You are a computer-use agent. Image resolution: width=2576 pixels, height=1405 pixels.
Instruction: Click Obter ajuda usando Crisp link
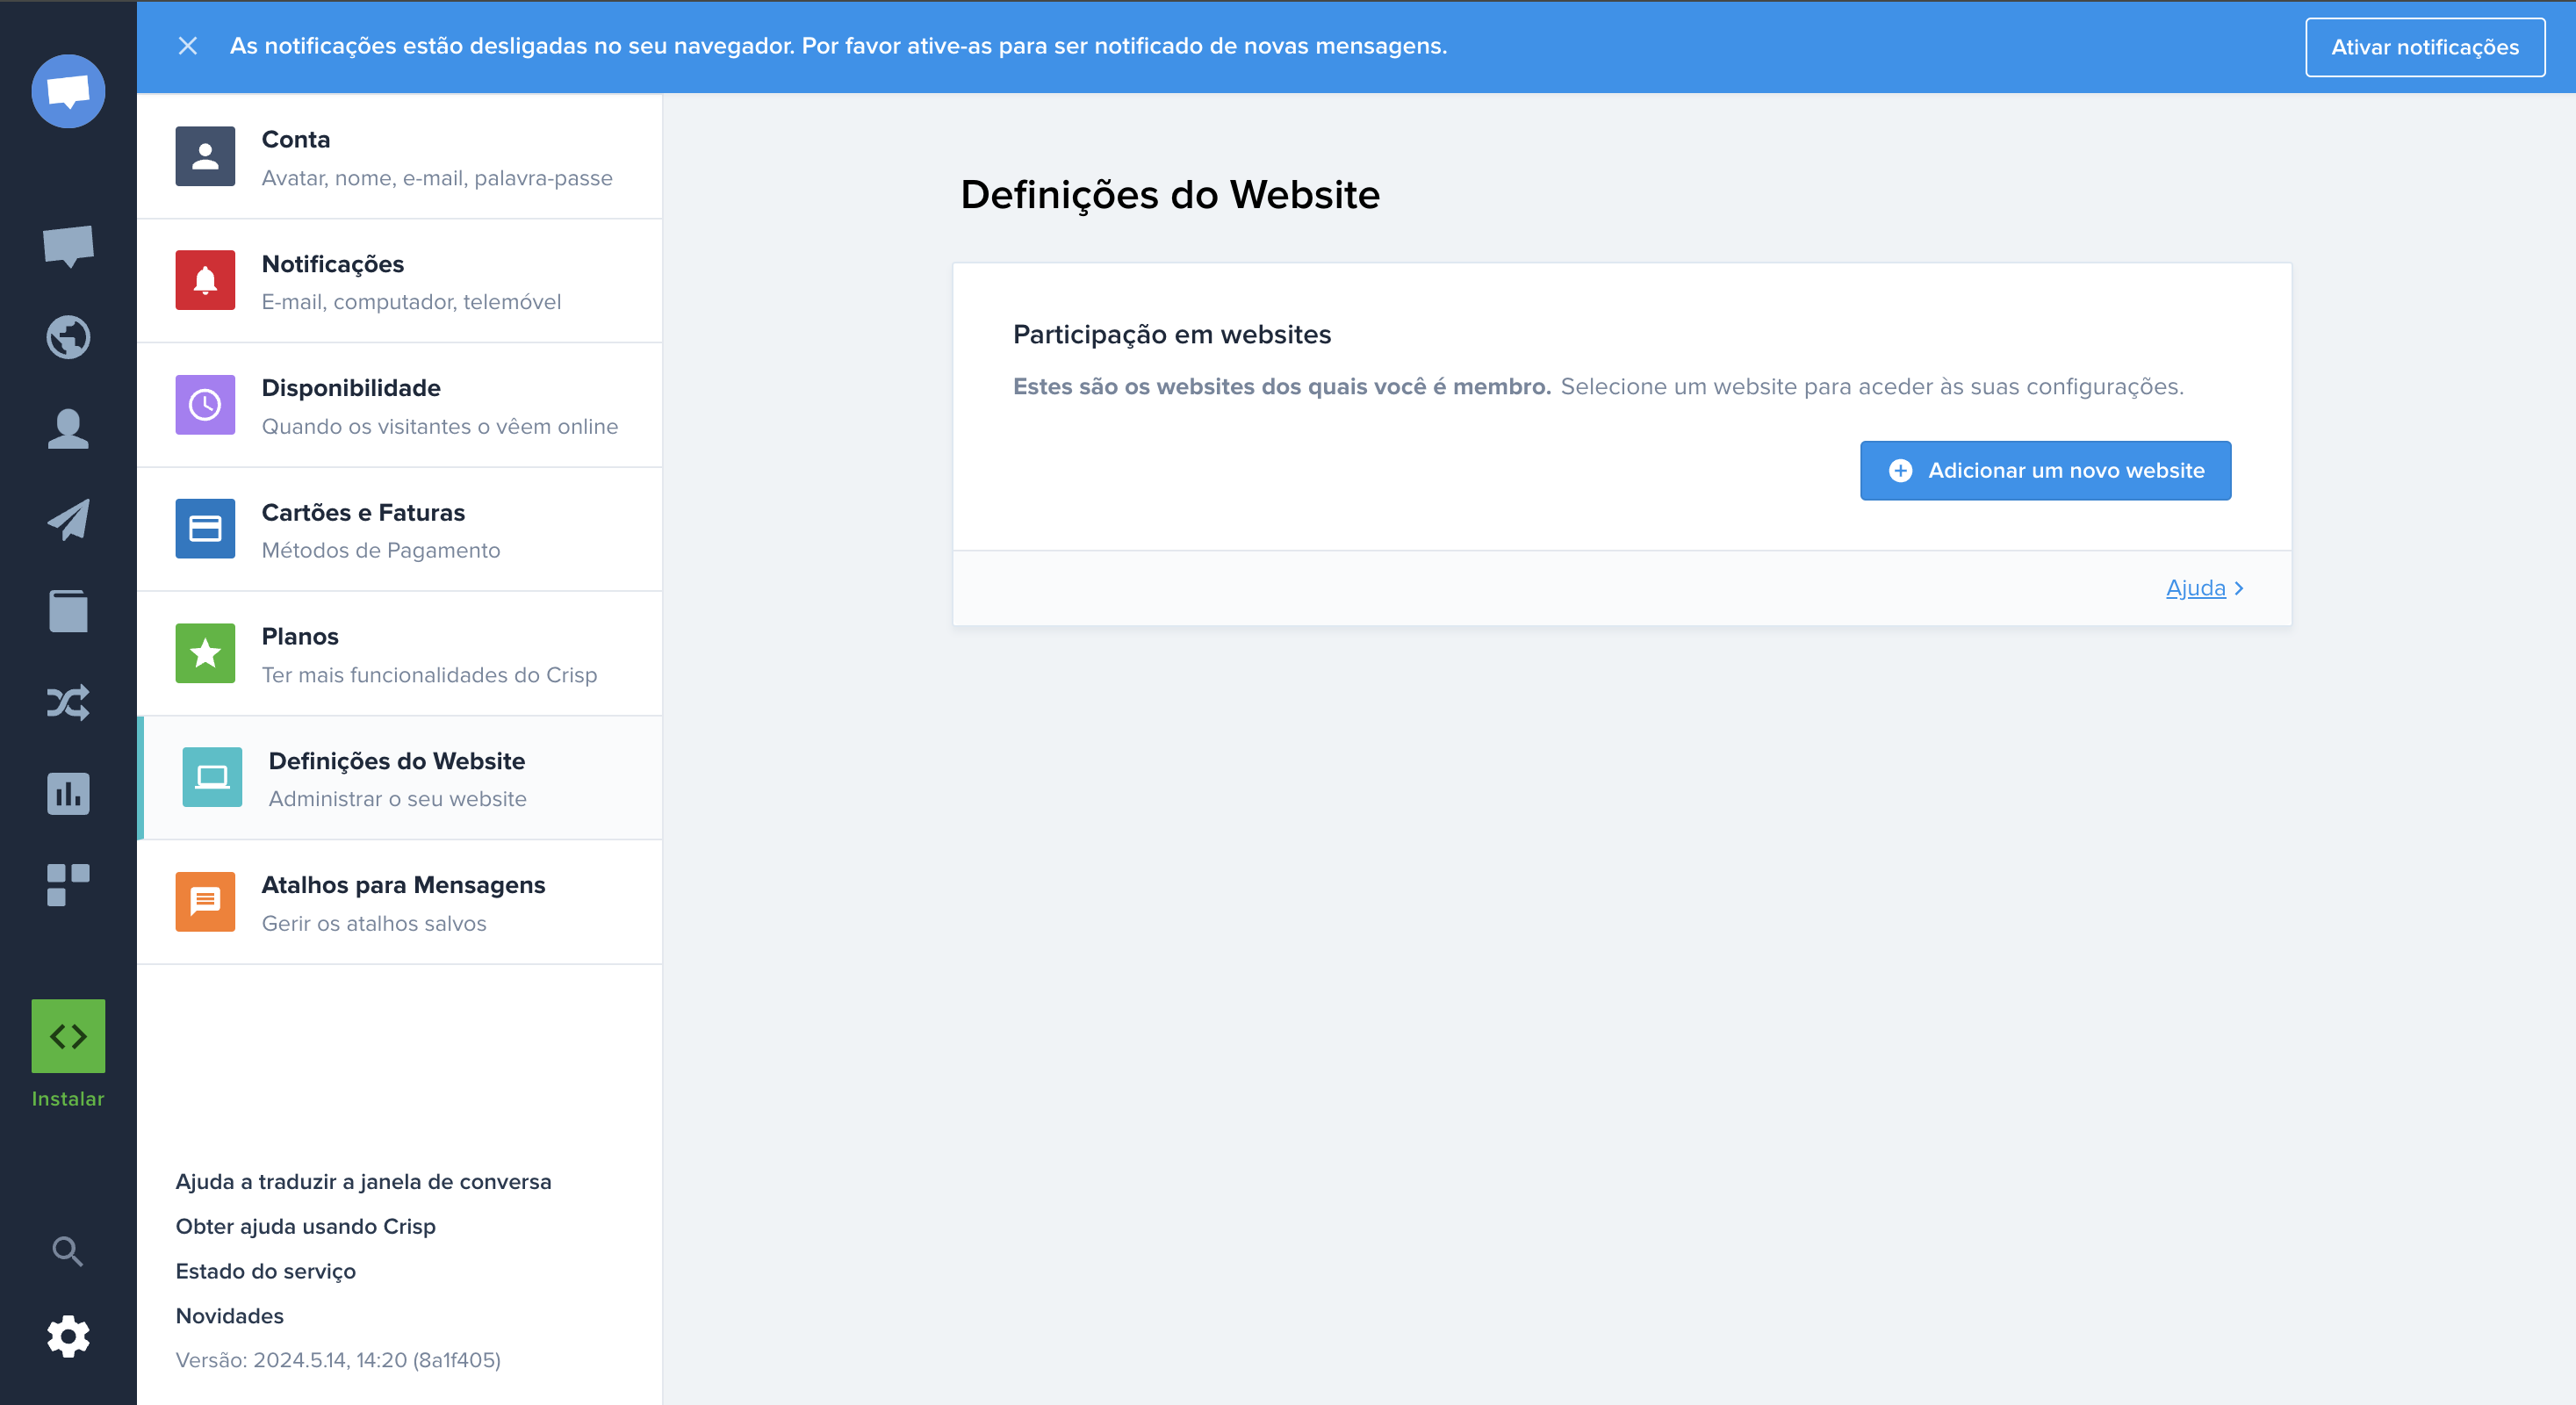pos(305,1226)
